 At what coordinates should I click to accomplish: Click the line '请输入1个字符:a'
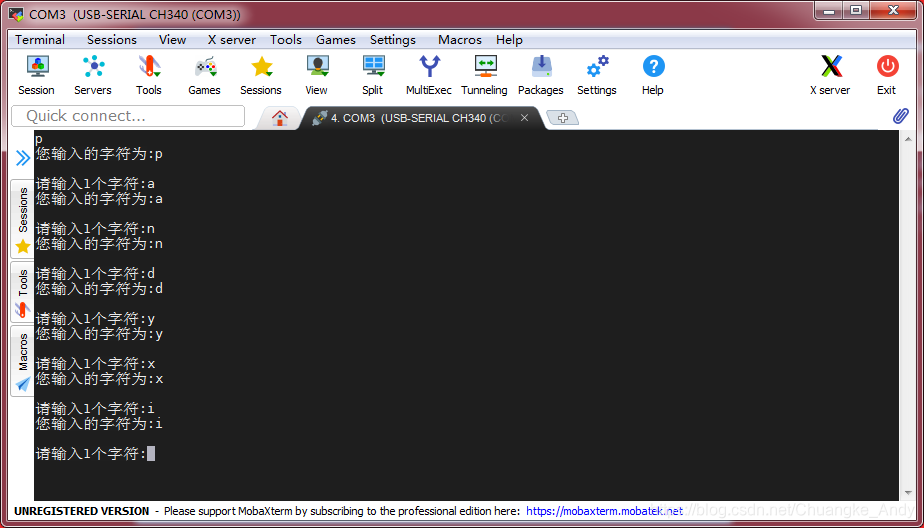tap(95, 184)
